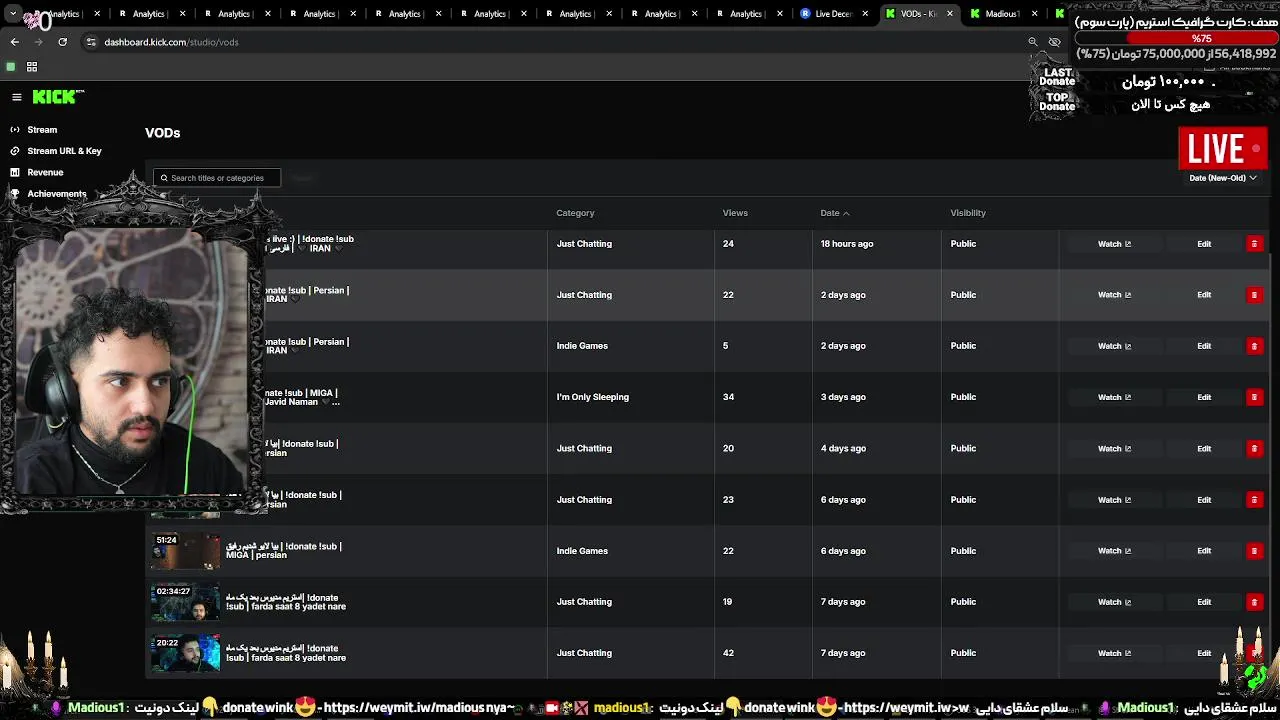
Task: Open the 51:24 VOD thumbnail
Action: tap(185, 551)
